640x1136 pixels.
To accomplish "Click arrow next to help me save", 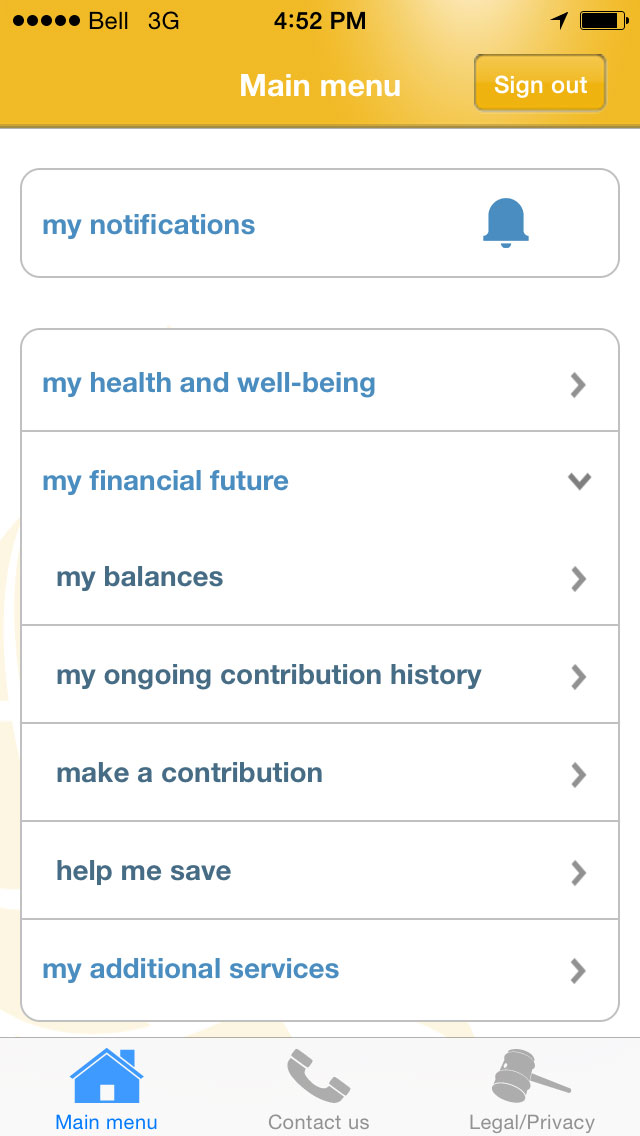I will (578, 872).
